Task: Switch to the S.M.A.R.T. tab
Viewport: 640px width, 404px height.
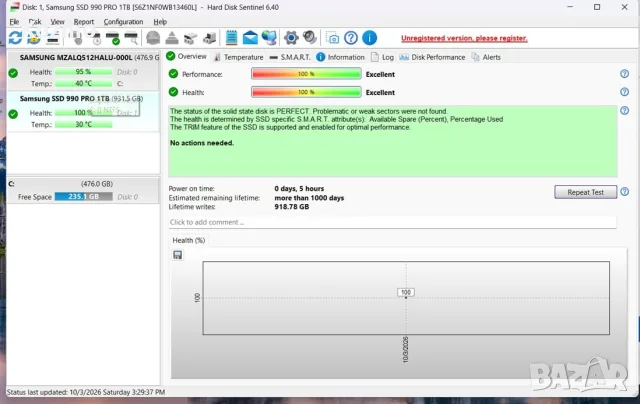Action: click(x=290, y=57)
